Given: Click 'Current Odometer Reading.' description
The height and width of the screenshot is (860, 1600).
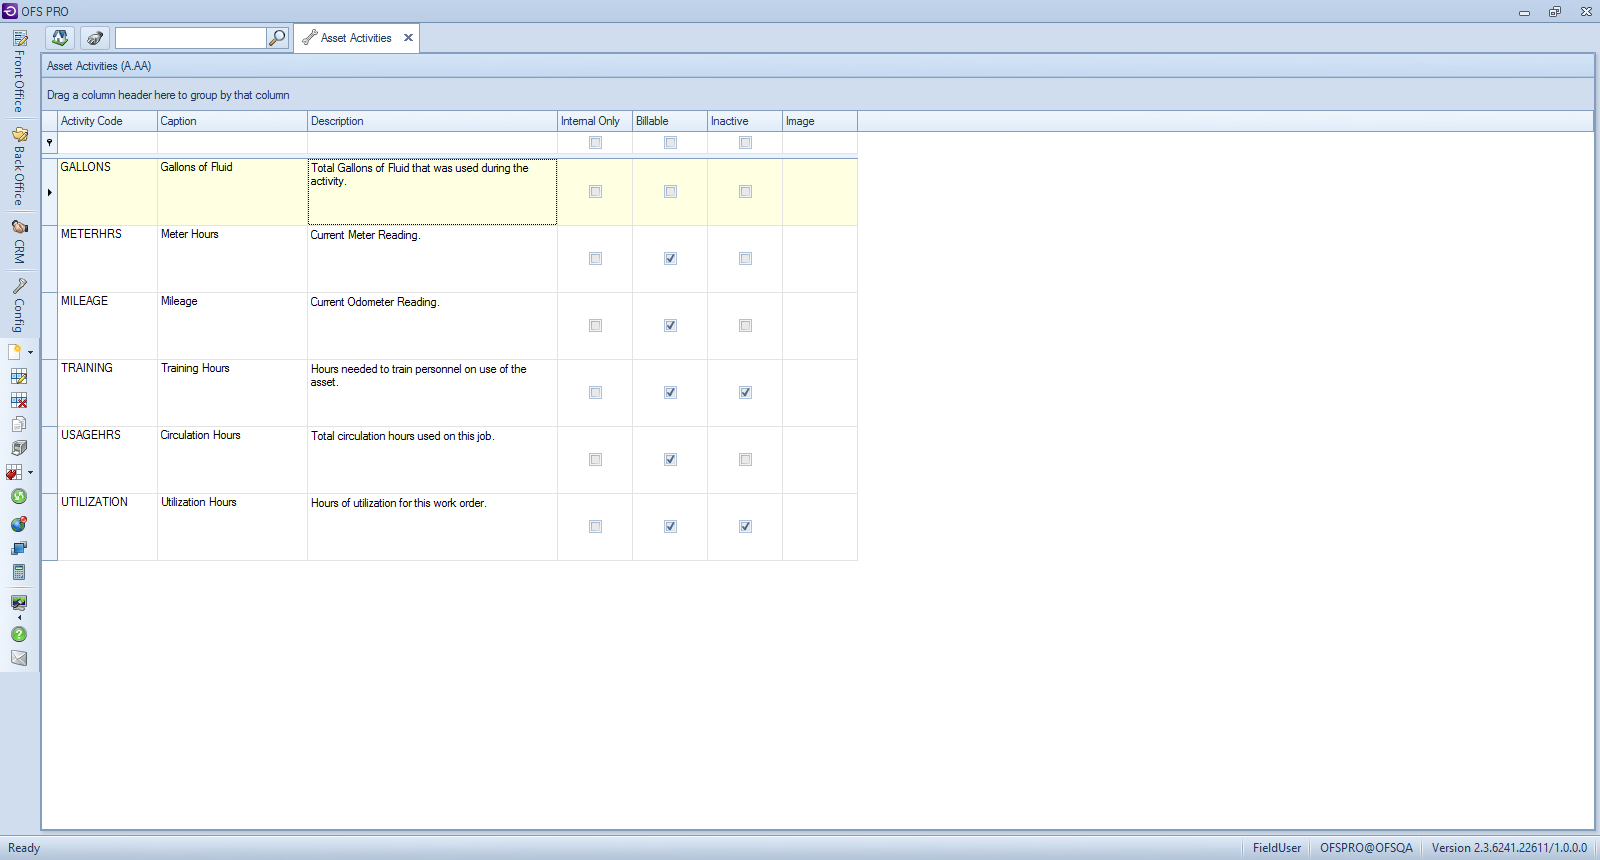Looking at the screenshot, I should [x=374, y=302].
